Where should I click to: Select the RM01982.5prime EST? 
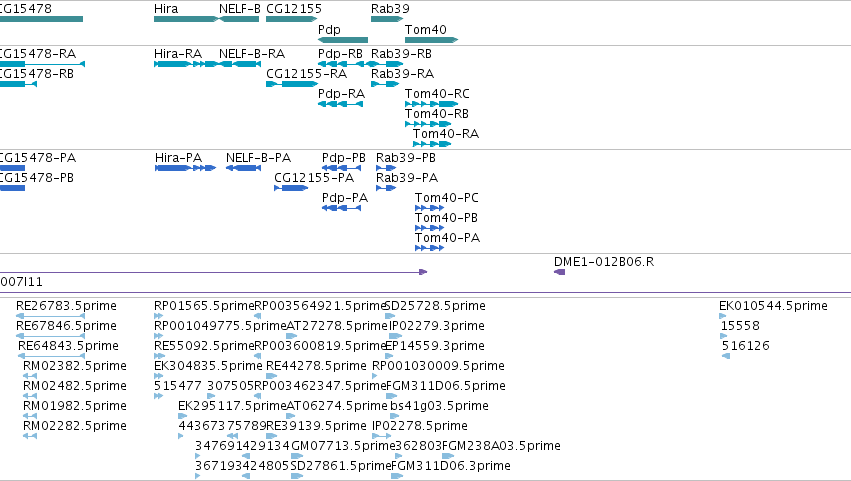[30, 416]
